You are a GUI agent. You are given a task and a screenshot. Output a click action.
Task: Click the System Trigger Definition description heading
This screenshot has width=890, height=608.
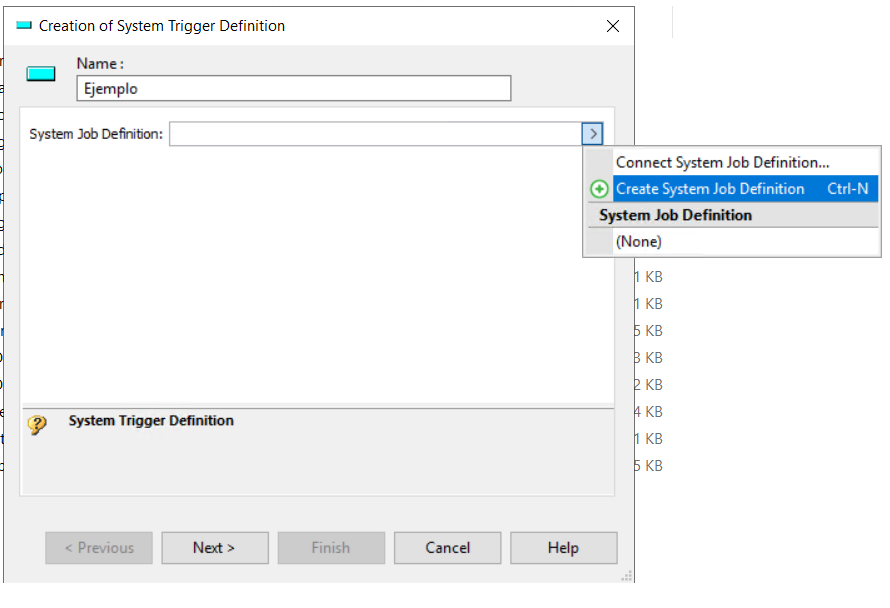(151, 421)
